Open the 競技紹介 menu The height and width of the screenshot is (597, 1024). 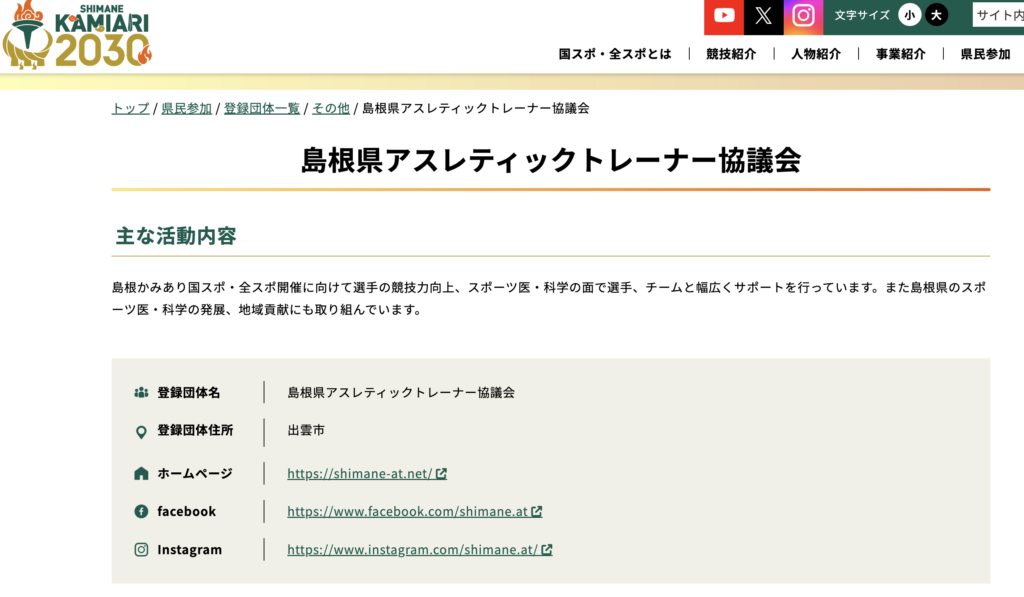click(x=731, y=54)
